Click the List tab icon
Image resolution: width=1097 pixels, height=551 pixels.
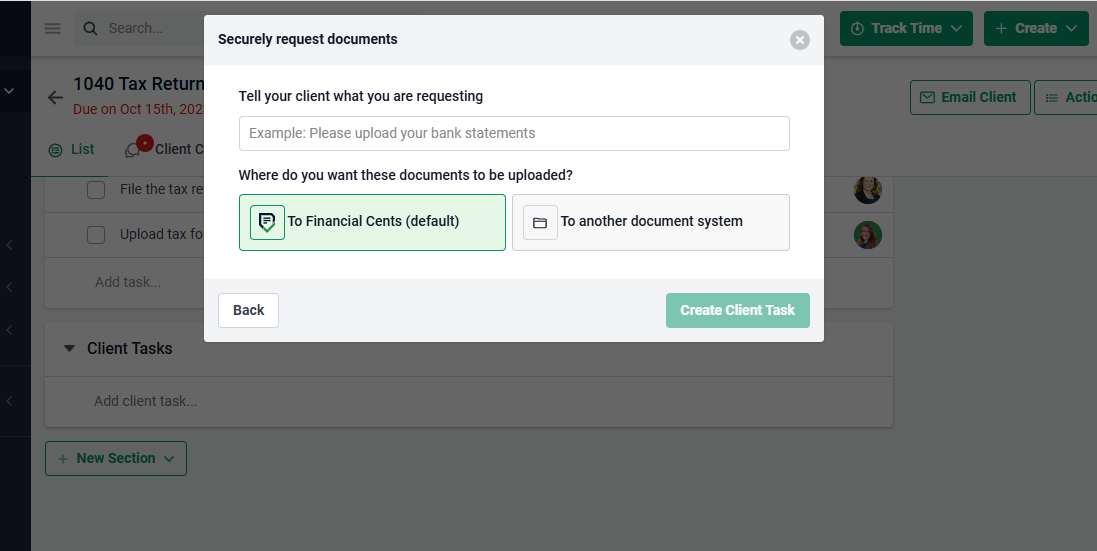coord(55,150)
